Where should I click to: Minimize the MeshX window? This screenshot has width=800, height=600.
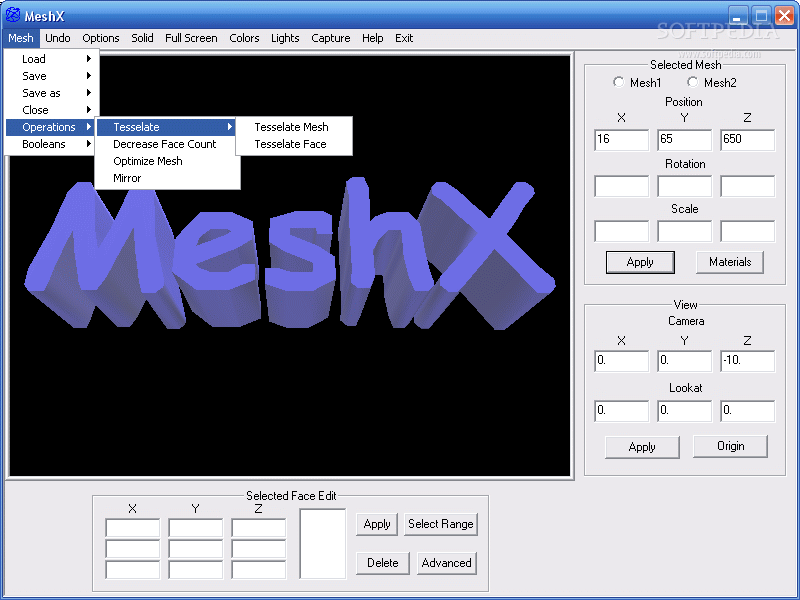[737, 15]
